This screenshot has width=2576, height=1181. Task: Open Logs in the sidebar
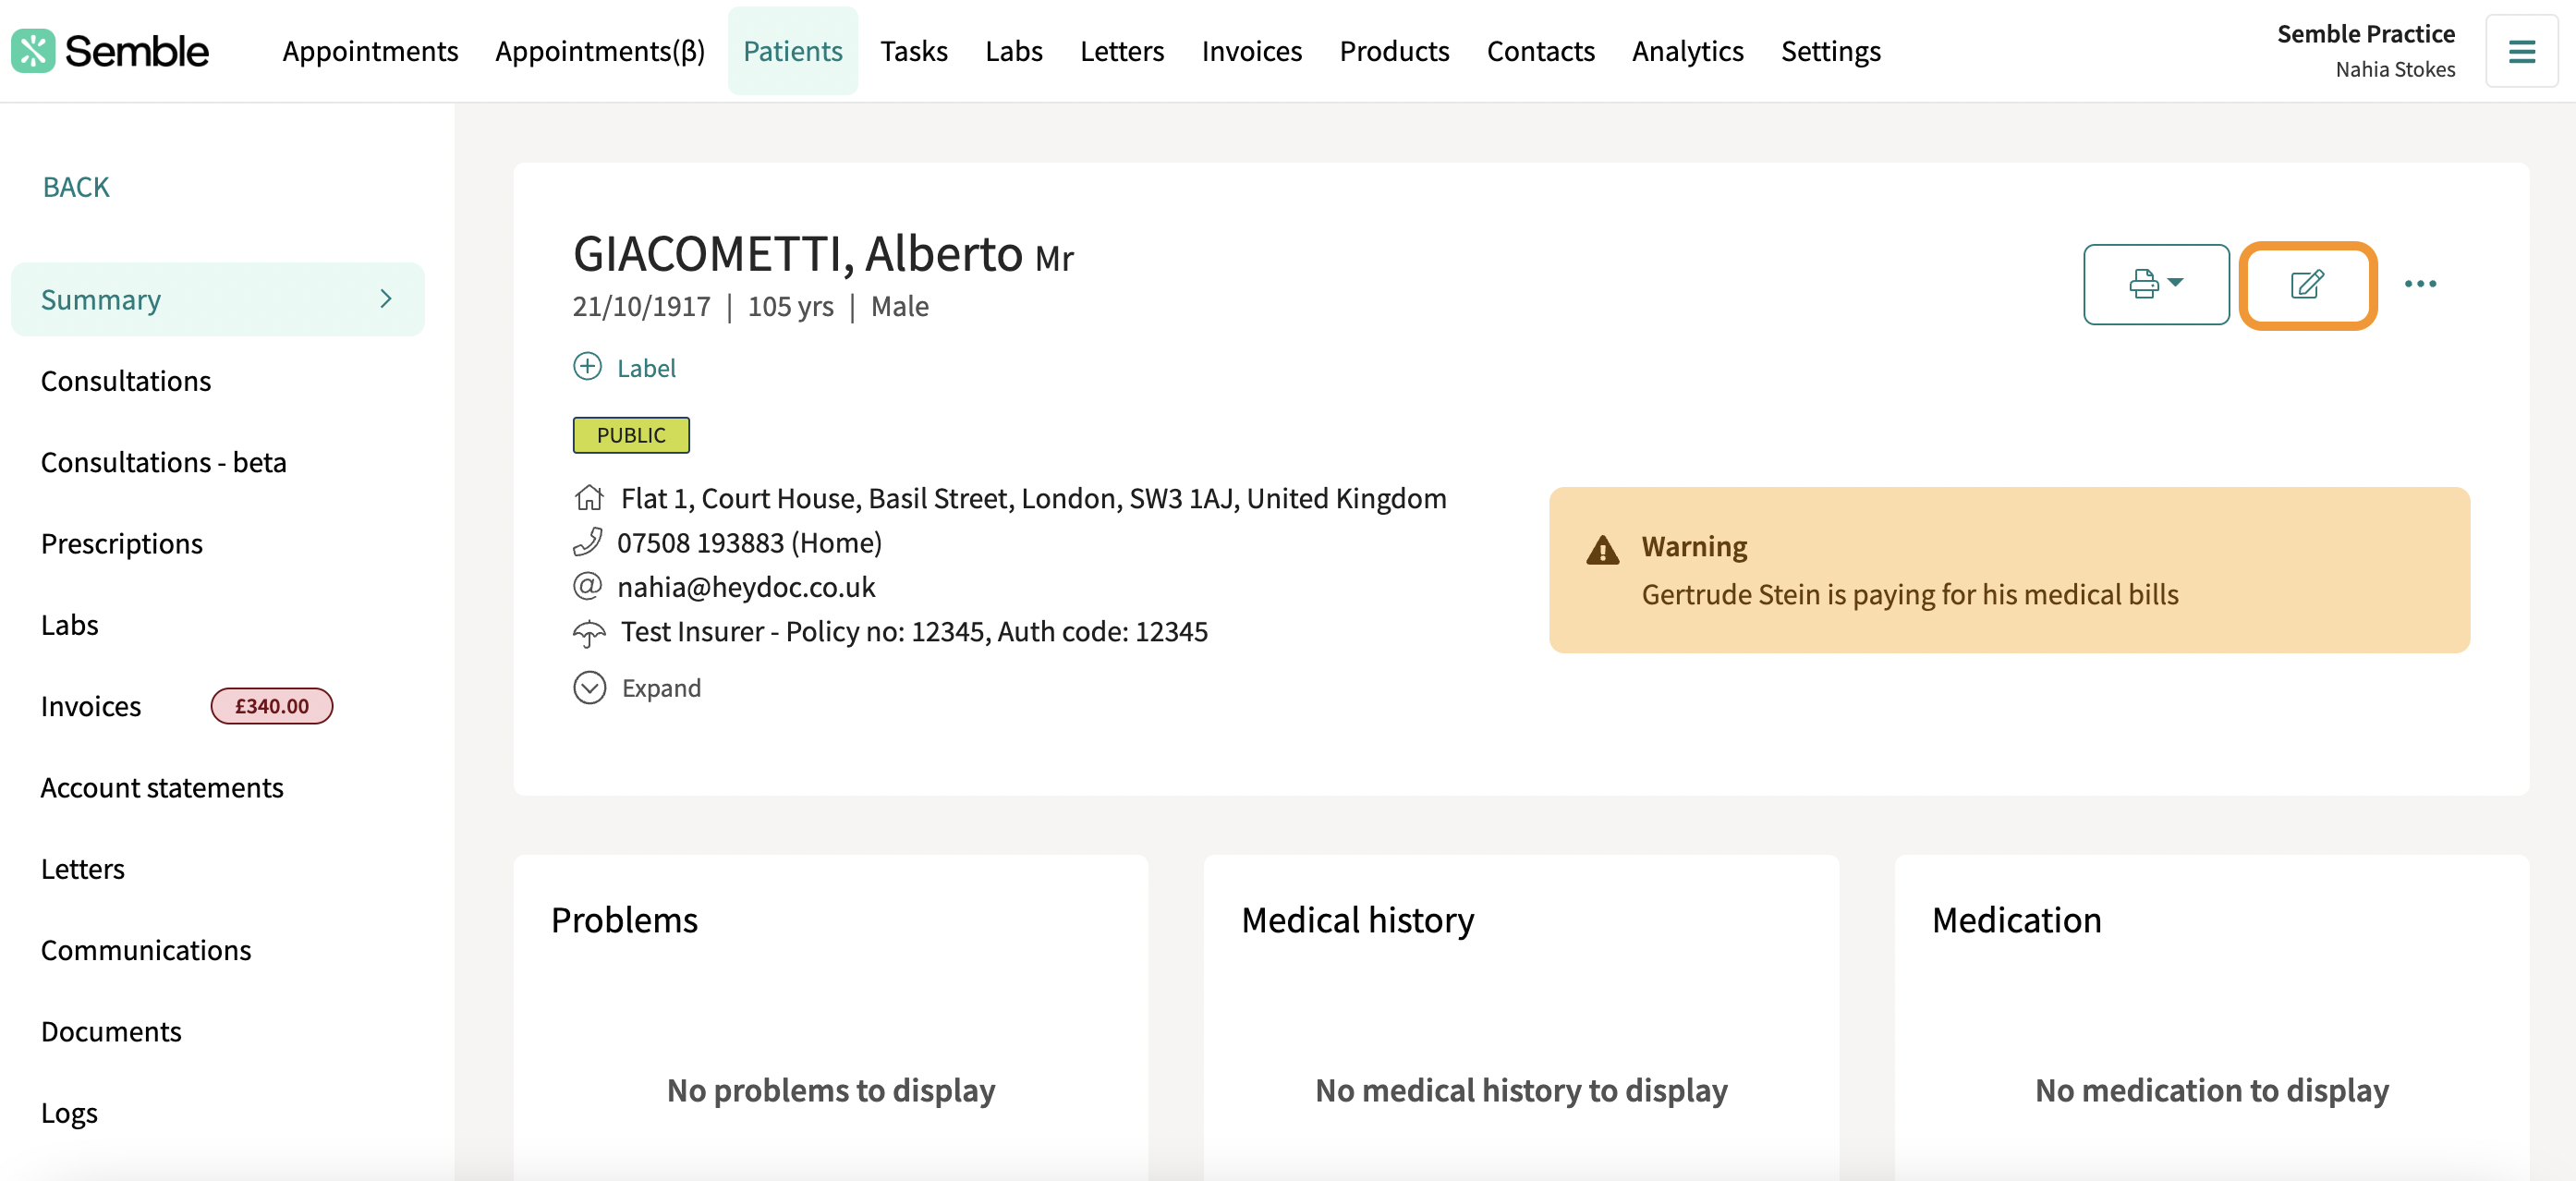pyautogui.click(x=69, y=1113)
